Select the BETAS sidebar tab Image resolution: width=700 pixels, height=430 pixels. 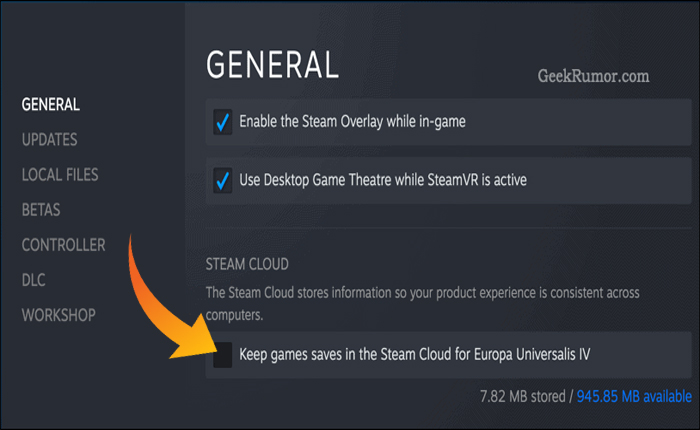[41, 210]
